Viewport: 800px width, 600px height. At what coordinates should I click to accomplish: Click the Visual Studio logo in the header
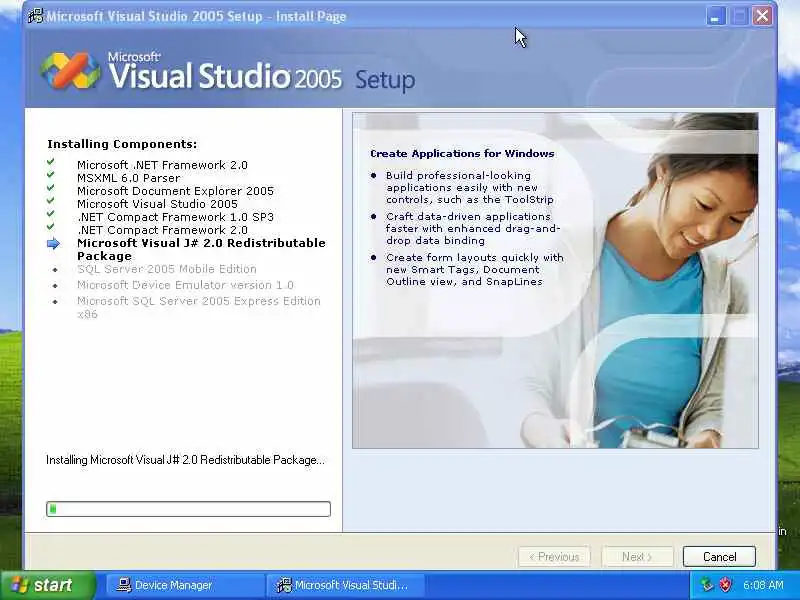tap(71, 70)
